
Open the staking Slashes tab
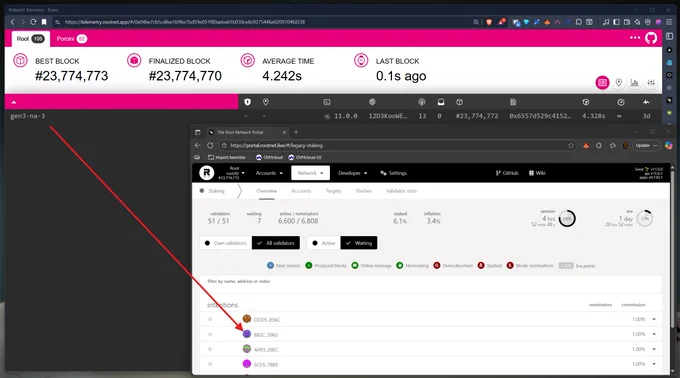[x=363, y=191]
